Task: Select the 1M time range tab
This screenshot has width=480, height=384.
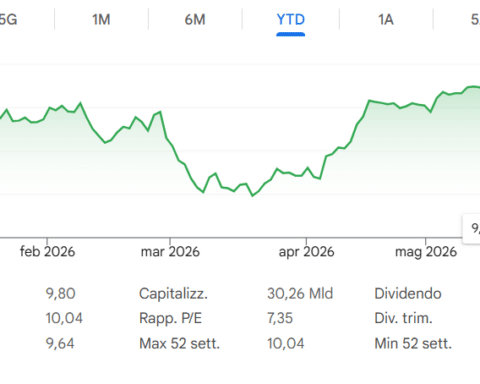Action: tap(101, 20)
